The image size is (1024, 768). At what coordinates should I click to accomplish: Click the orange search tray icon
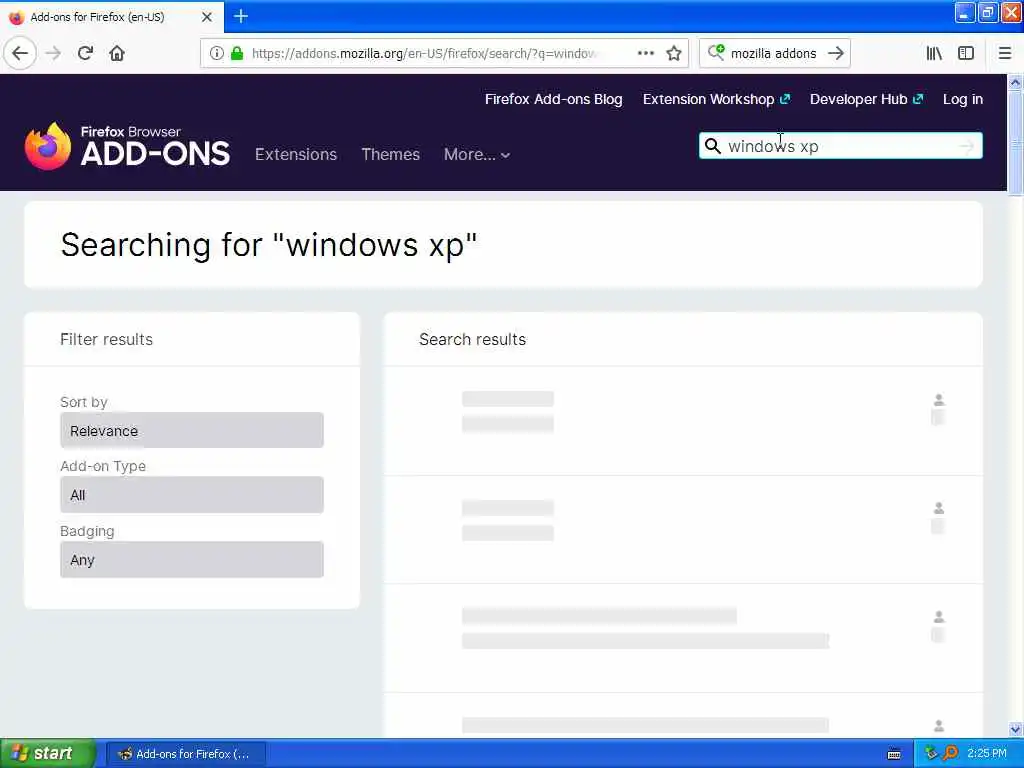pyautogui.click(x=950, y=754)
